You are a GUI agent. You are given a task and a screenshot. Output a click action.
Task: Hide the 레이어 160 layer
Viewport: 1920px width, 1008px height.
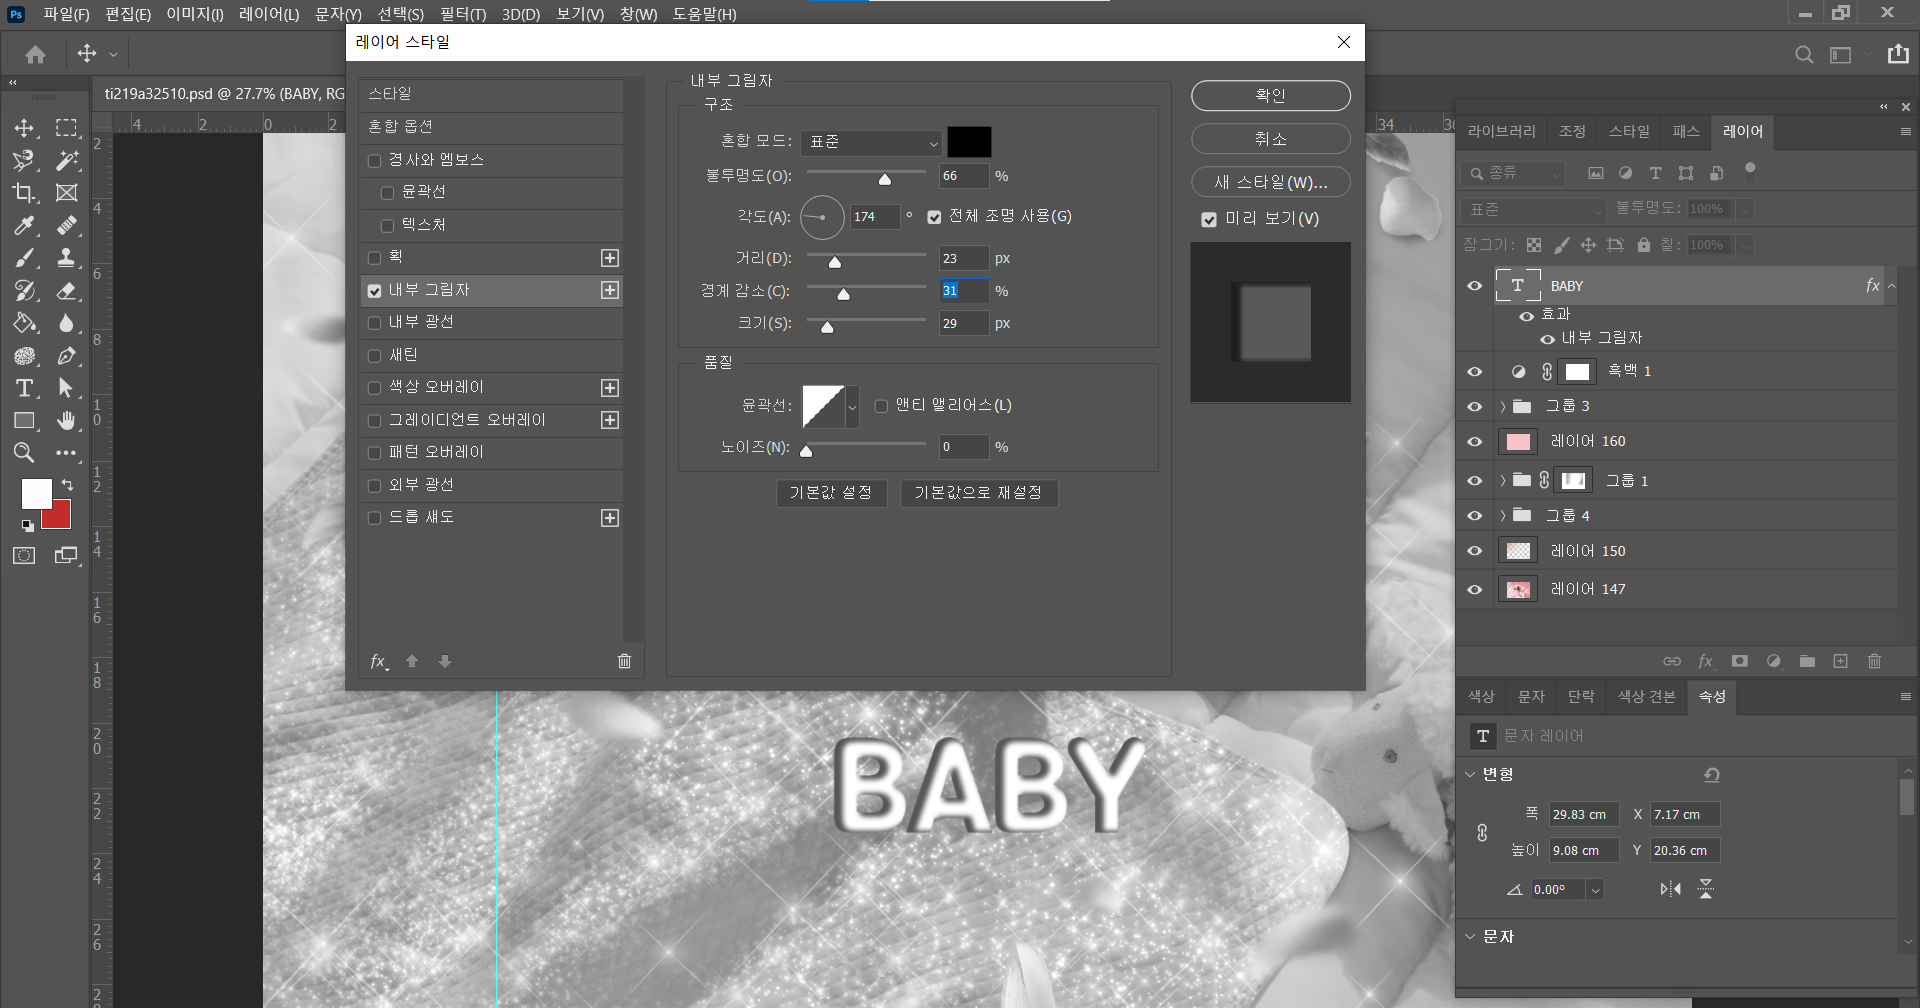[x=1475, y=441]
